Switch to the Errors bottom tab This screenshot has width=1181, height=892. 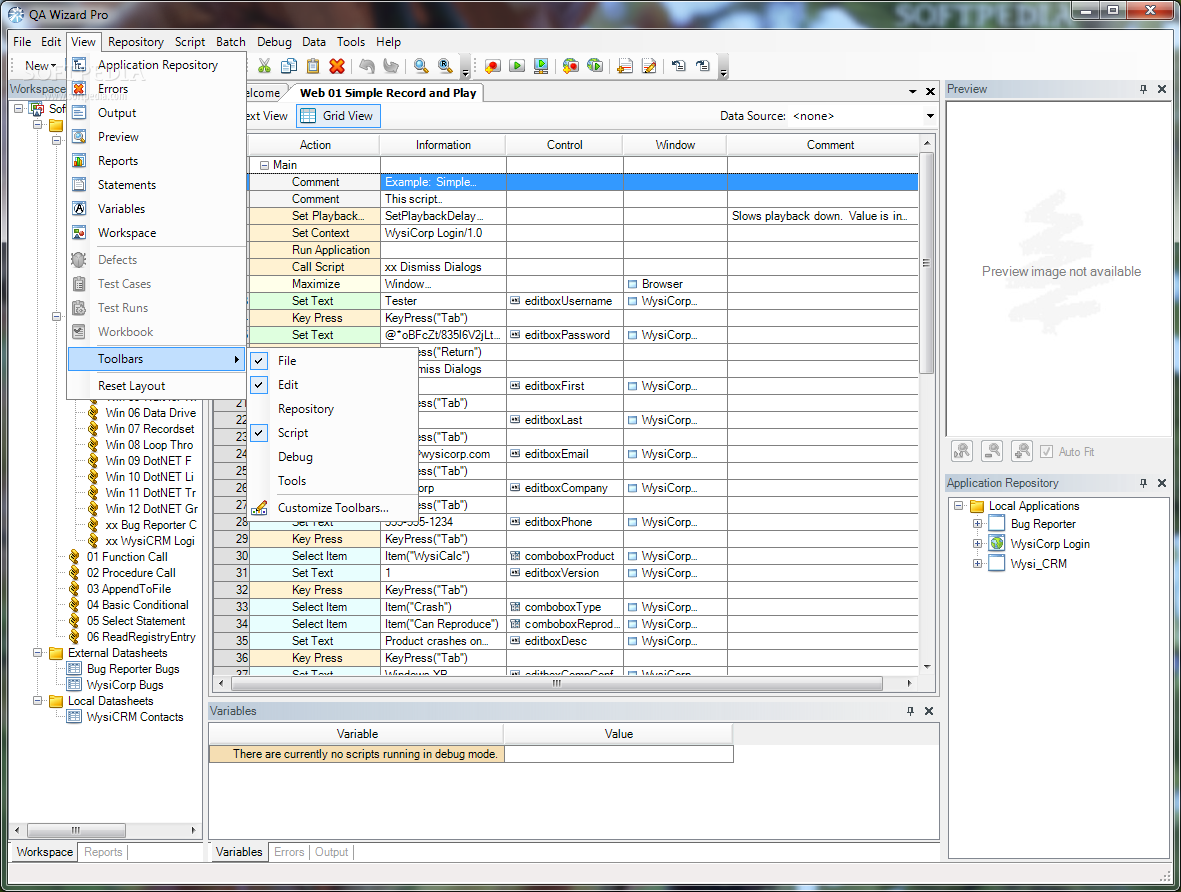[289, 852]
